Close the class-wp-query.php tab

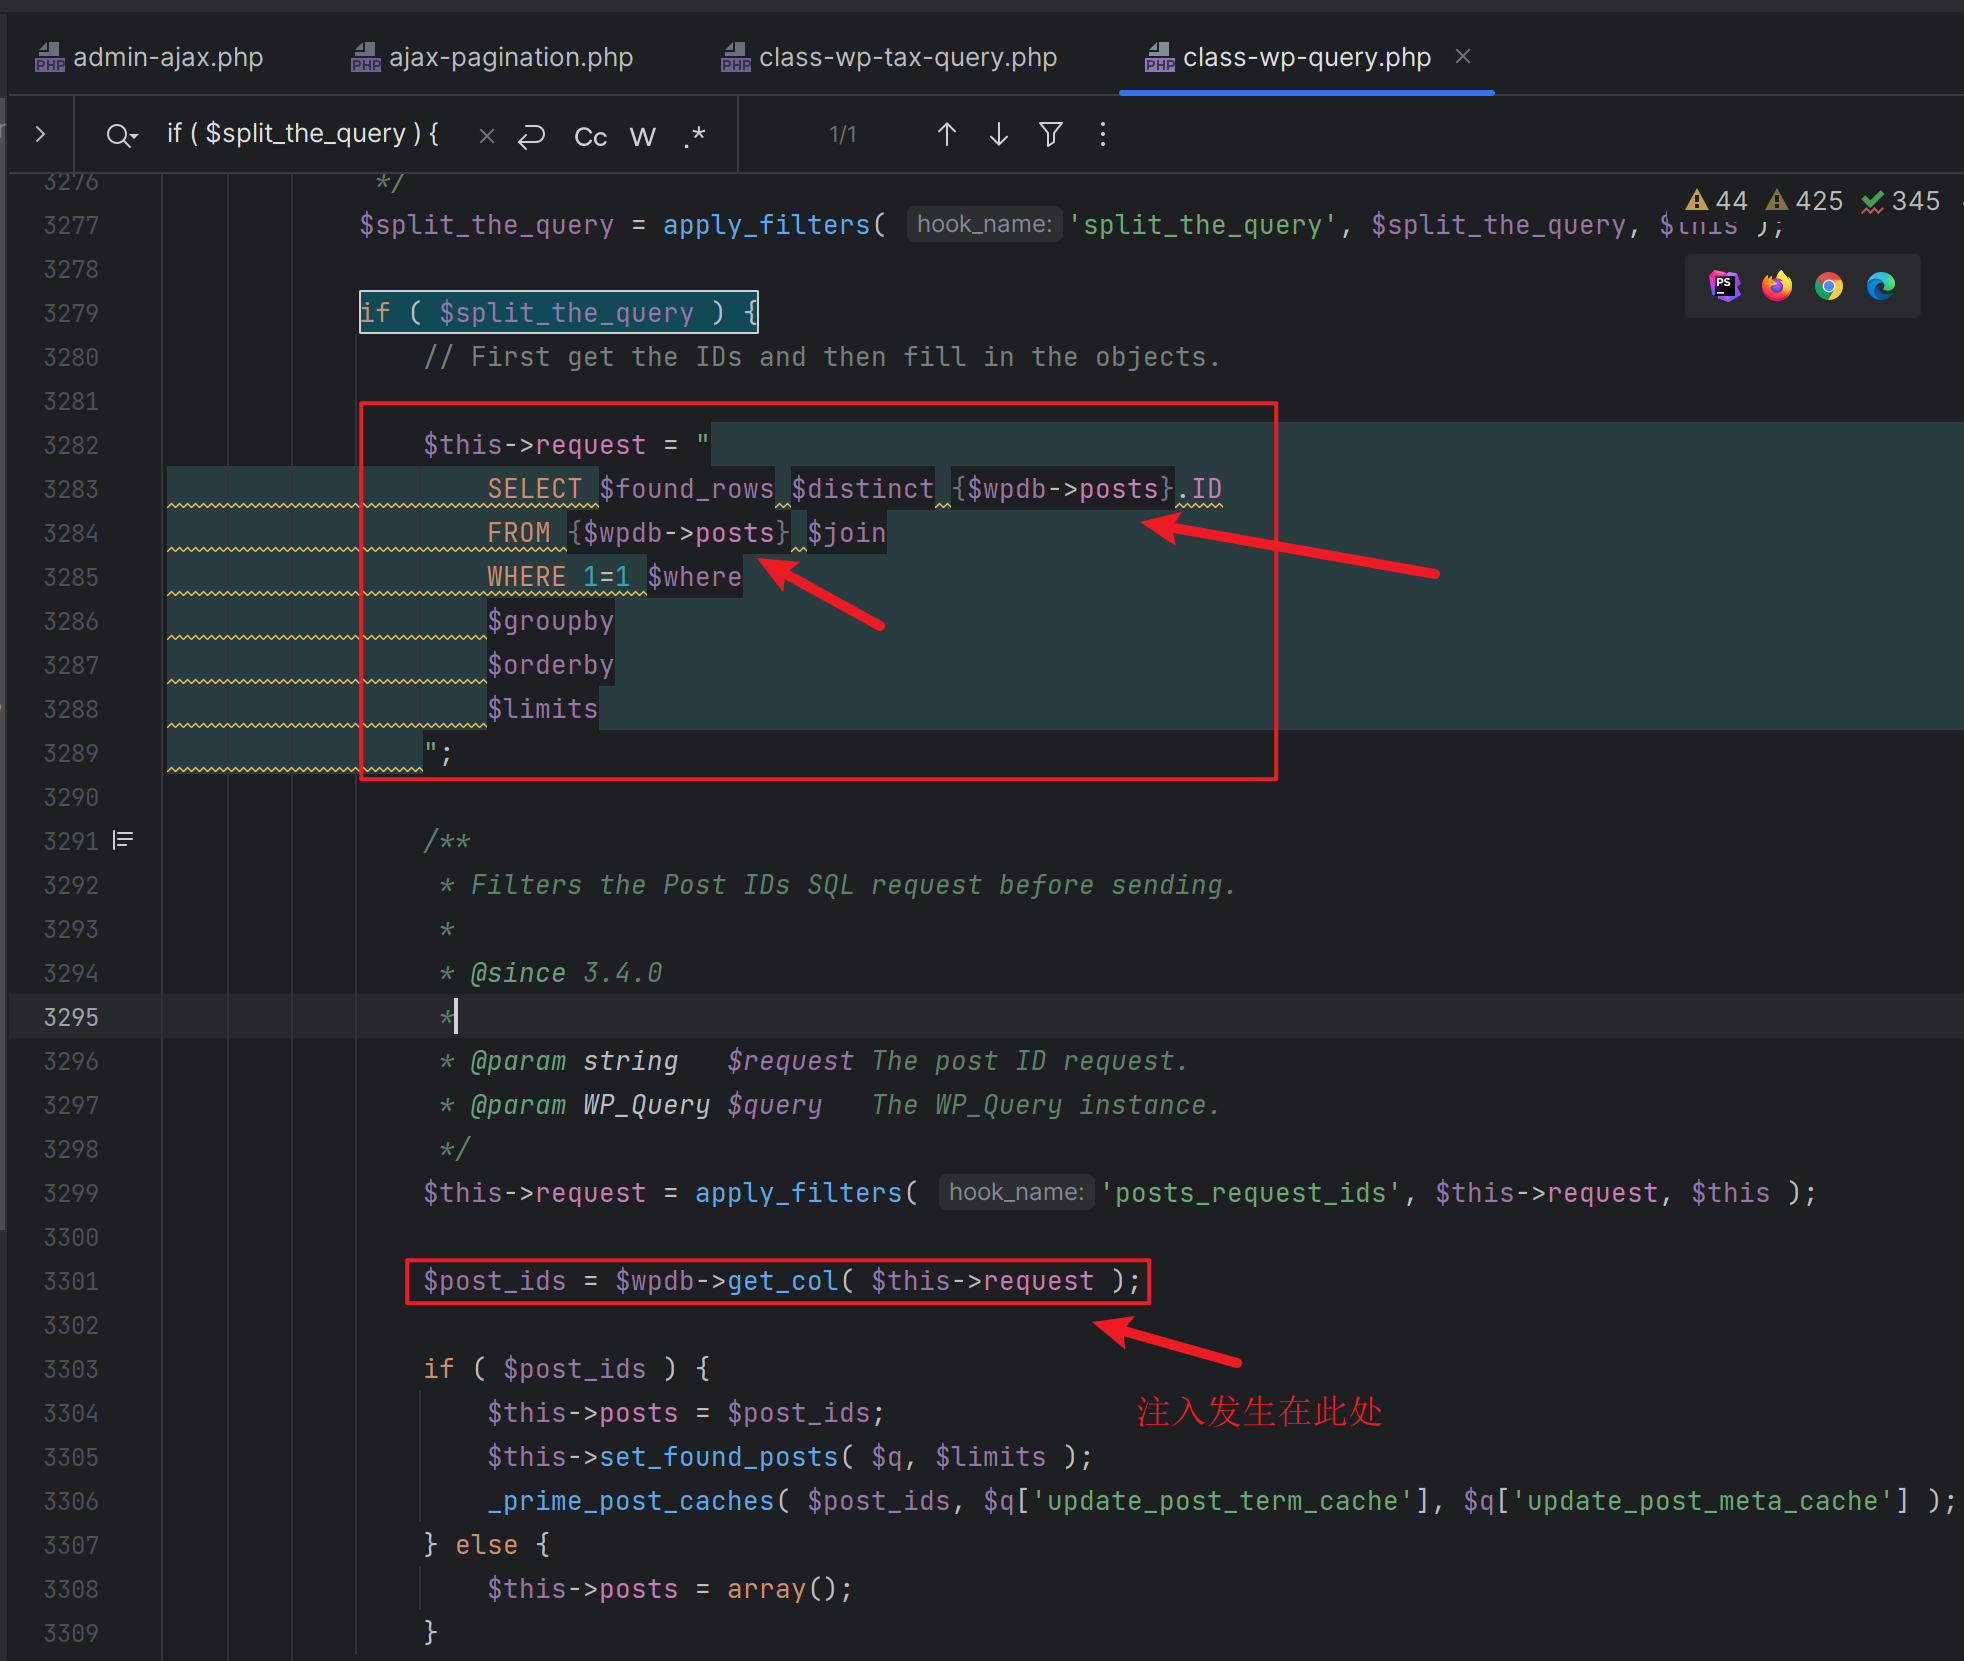1462,56
